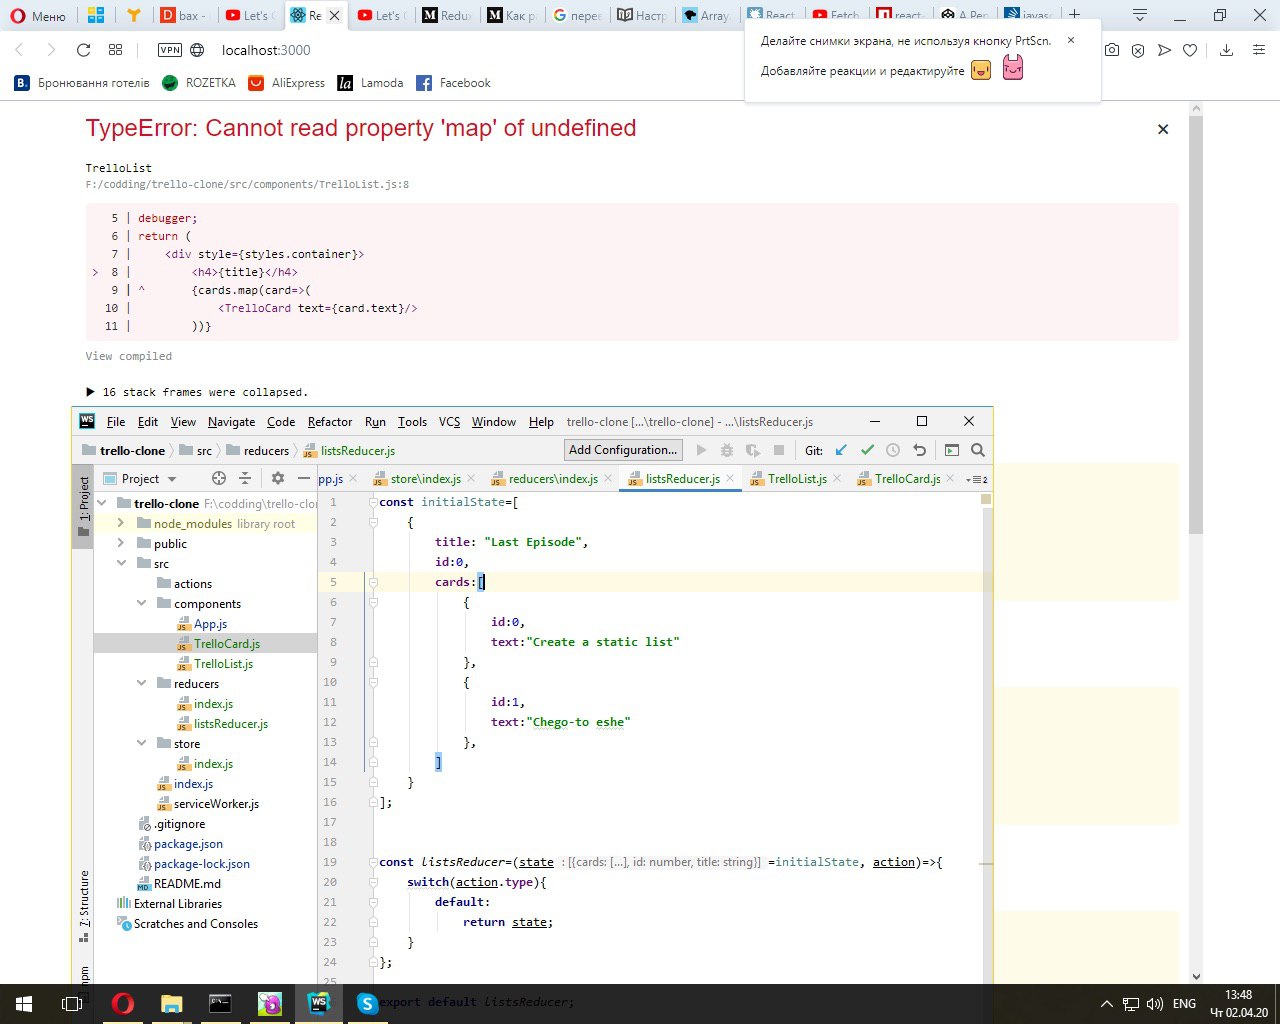This screenshot has height=1024, width=1280.
Task: Click the View compiled link
Action: click(x=129, y=356)
